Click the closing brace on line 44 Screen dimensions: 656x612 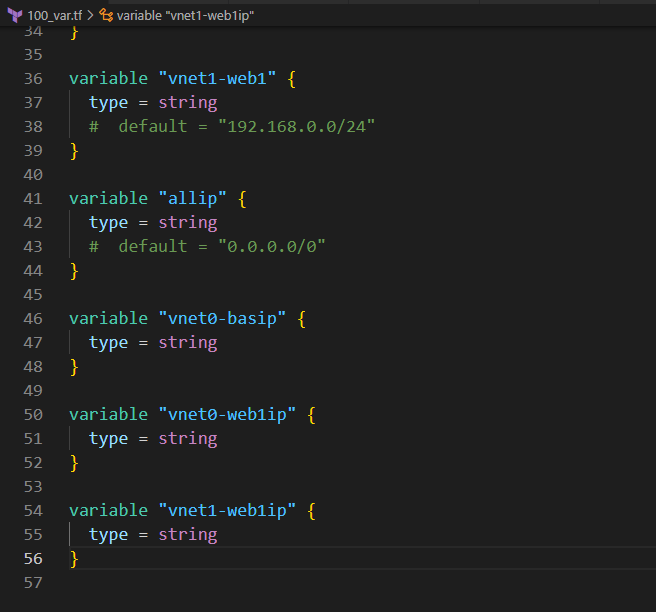[x=74, y=271]
